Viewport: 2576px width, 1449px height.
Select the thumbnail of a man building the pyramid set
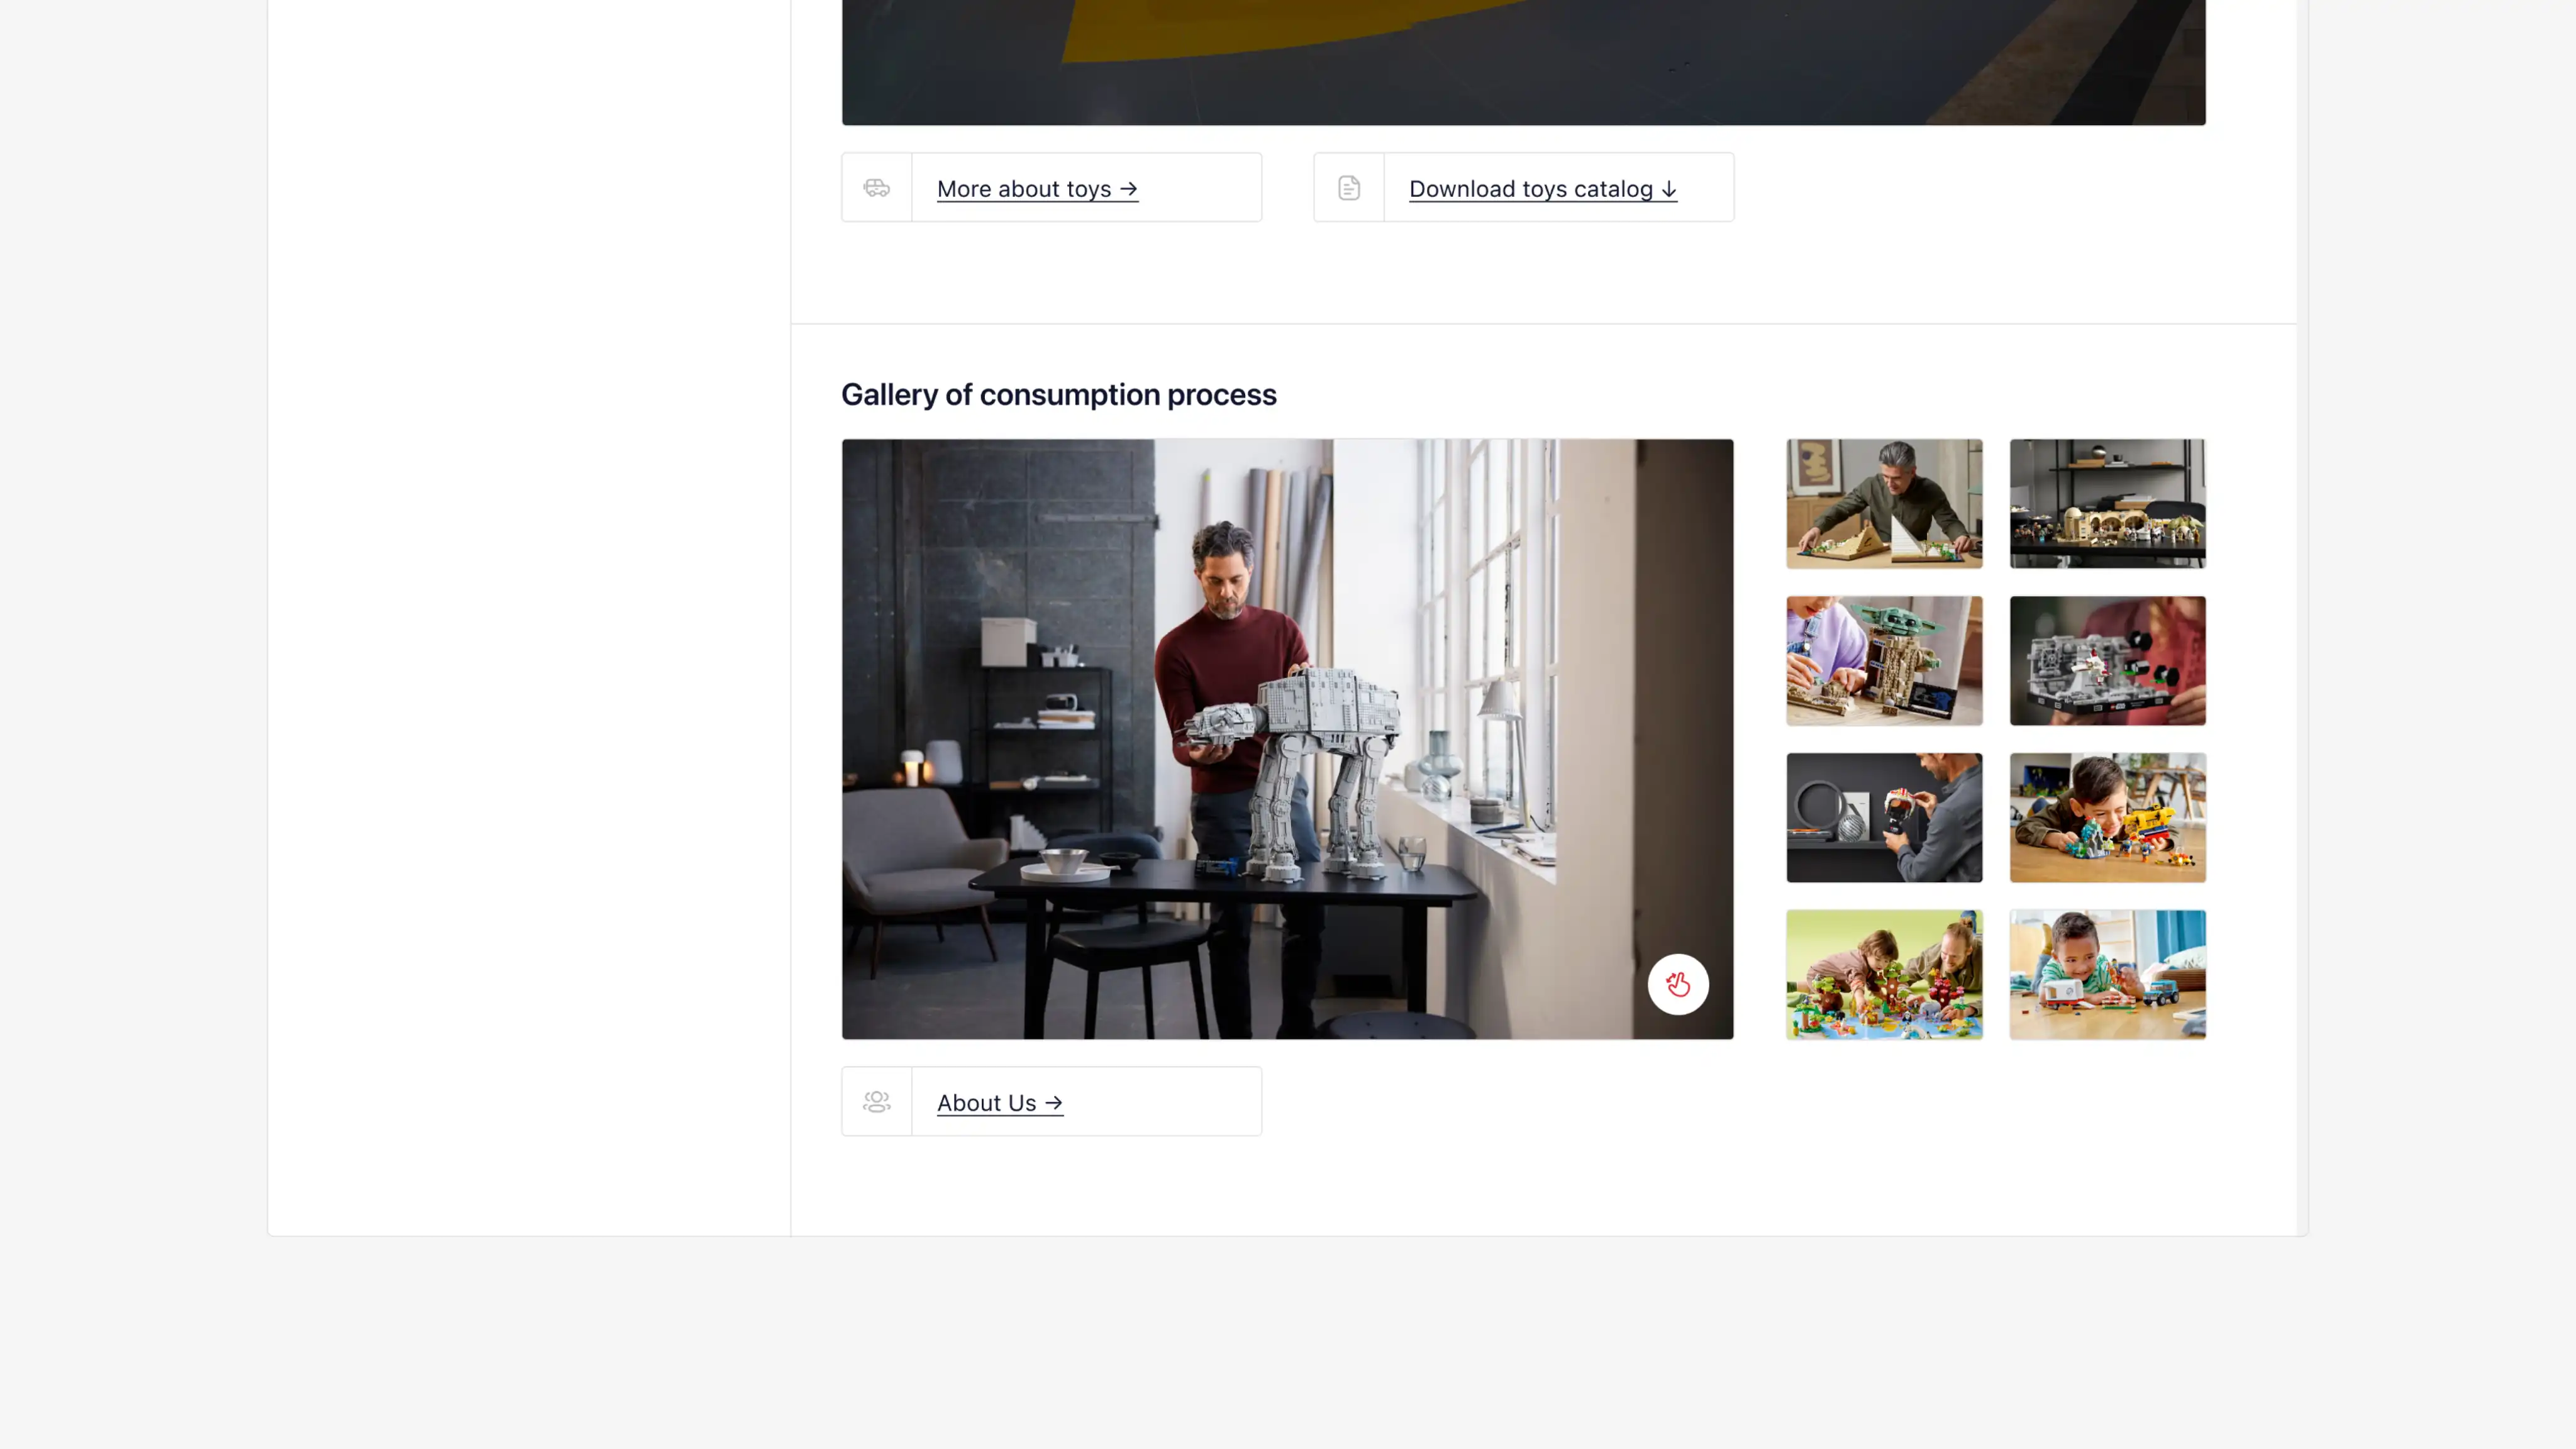[x=1884, y=504]
